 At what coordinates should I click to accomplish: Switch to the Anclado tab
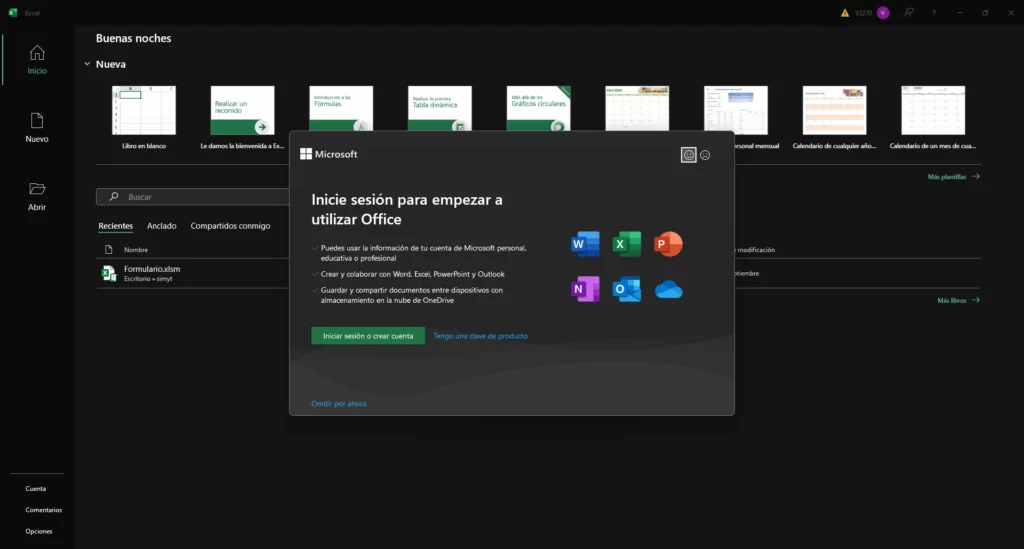162,226
